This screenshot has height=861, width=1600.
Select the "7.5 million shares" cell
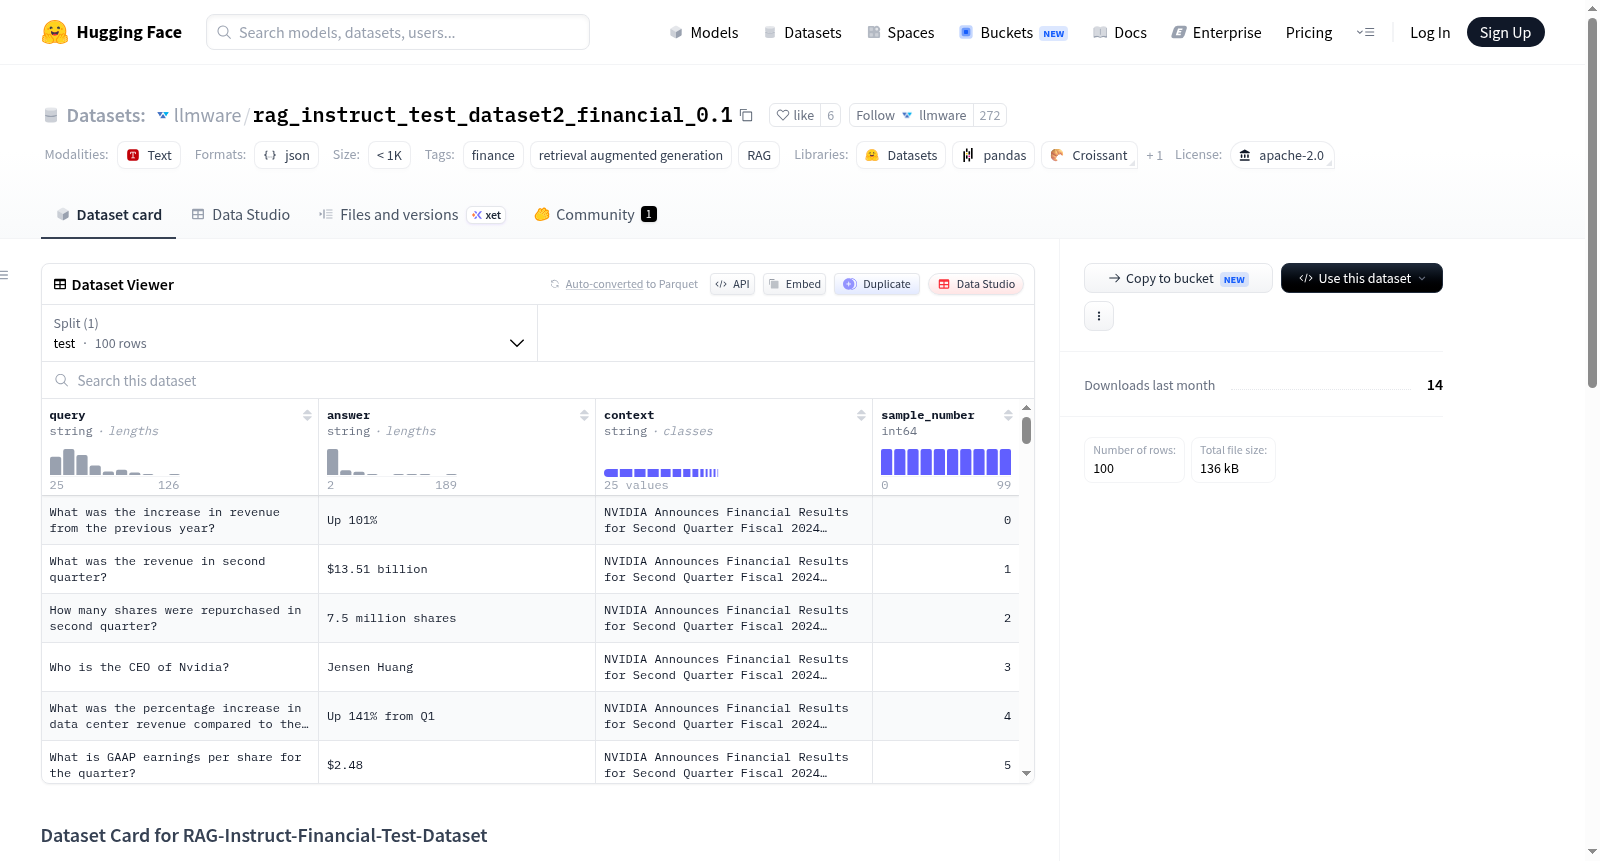click(x=457, y=618)
